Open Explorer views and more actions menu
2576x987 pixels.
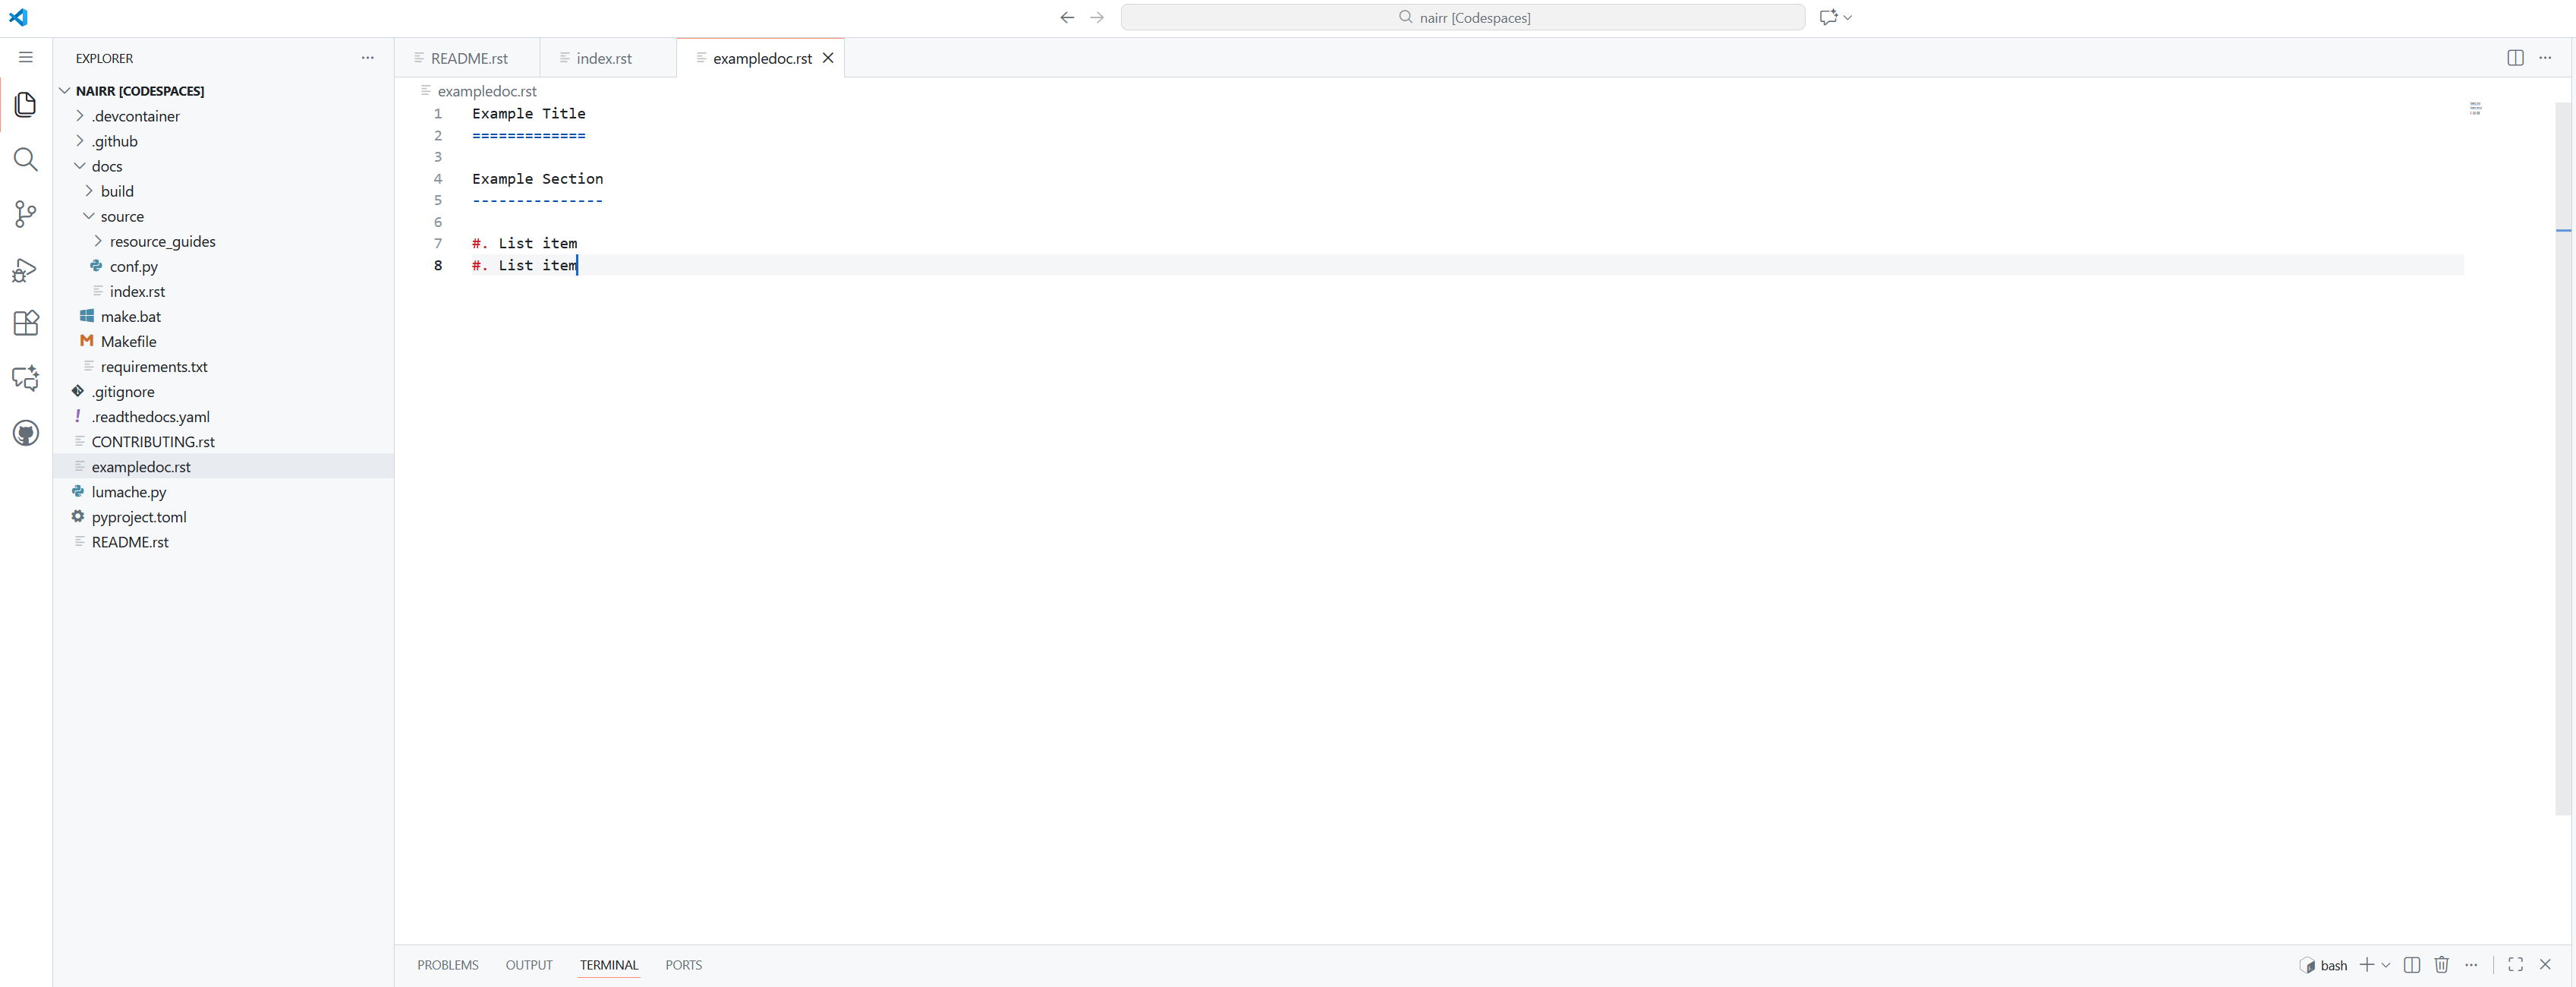[368, 58]
